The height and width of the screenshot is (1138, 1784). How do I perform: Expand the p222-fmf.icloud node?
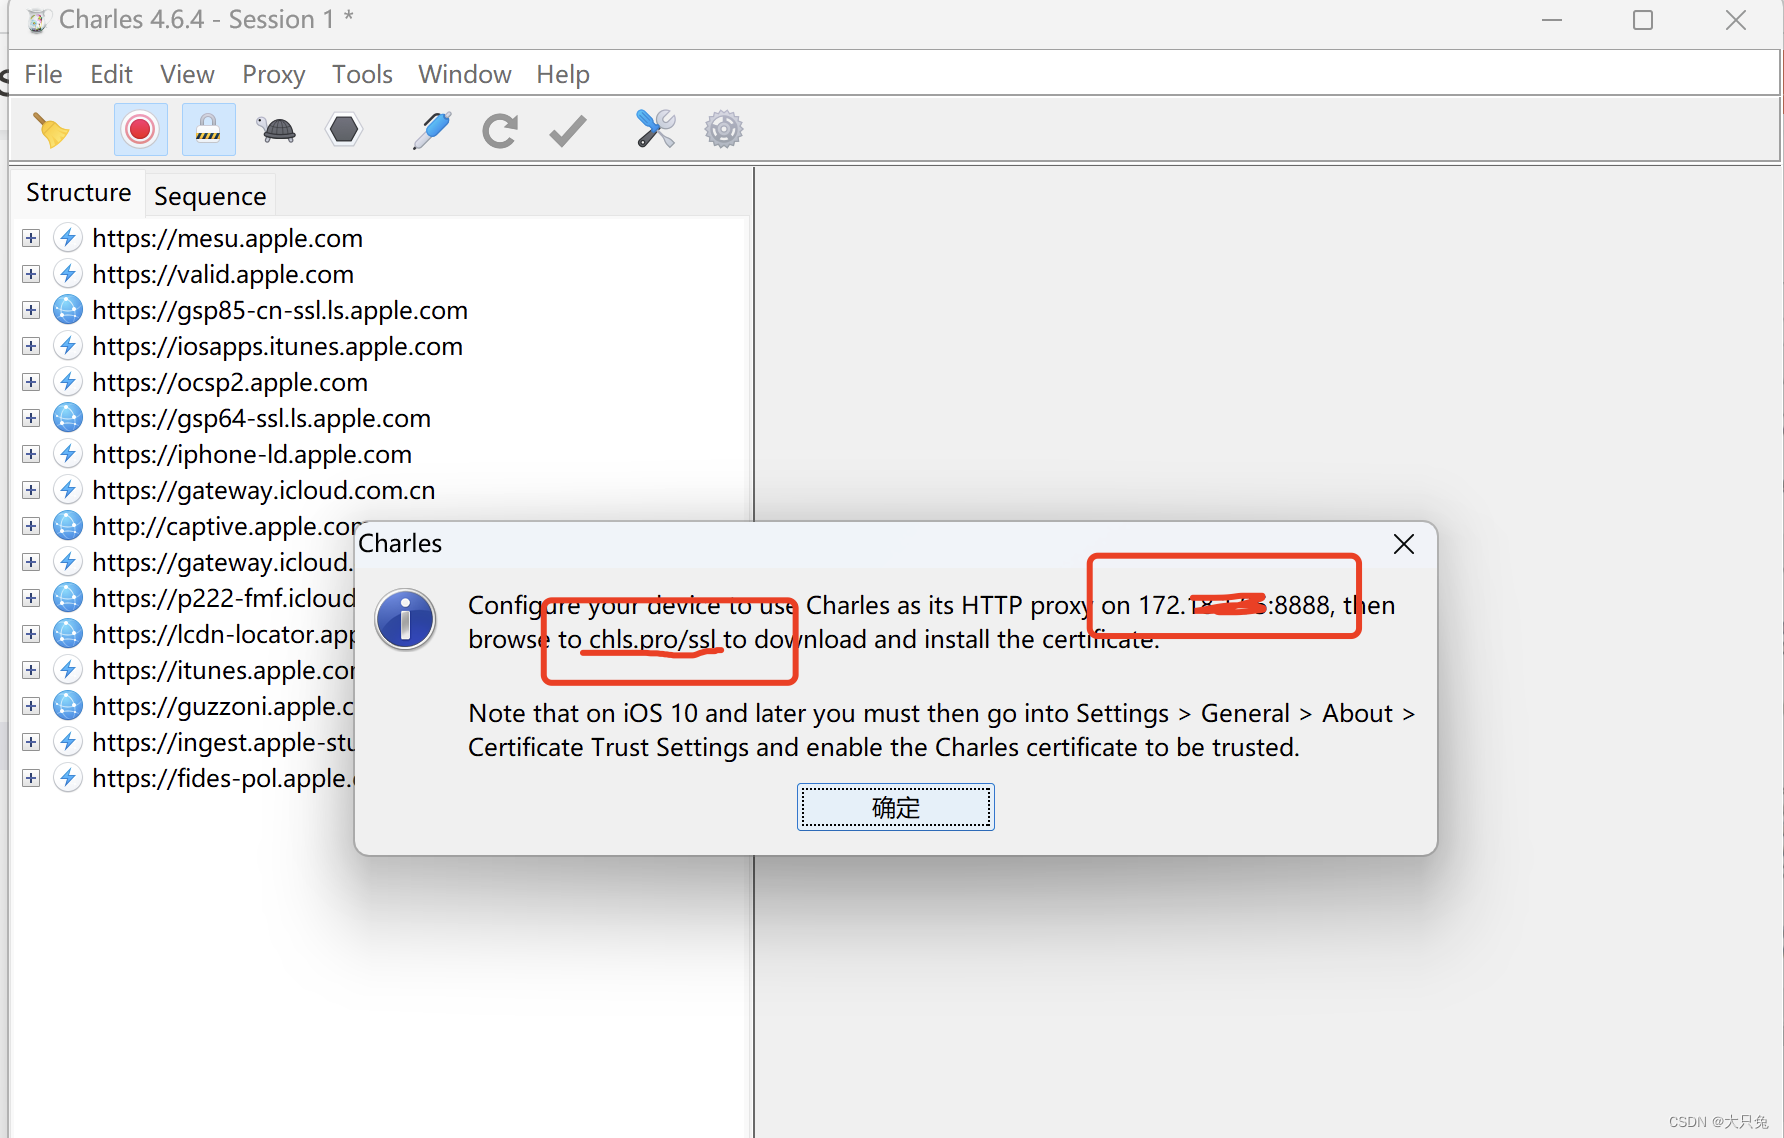point(31,598)
